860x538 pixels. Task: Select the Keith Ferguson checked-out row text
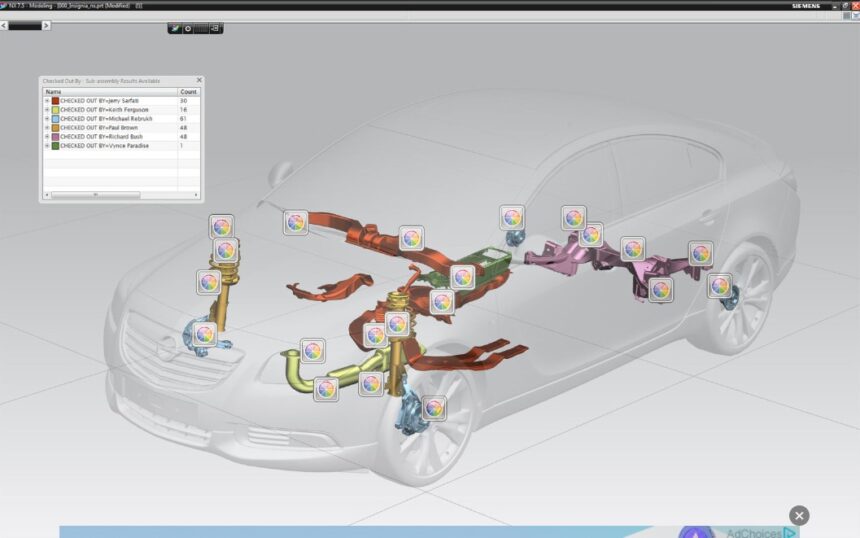104,110
